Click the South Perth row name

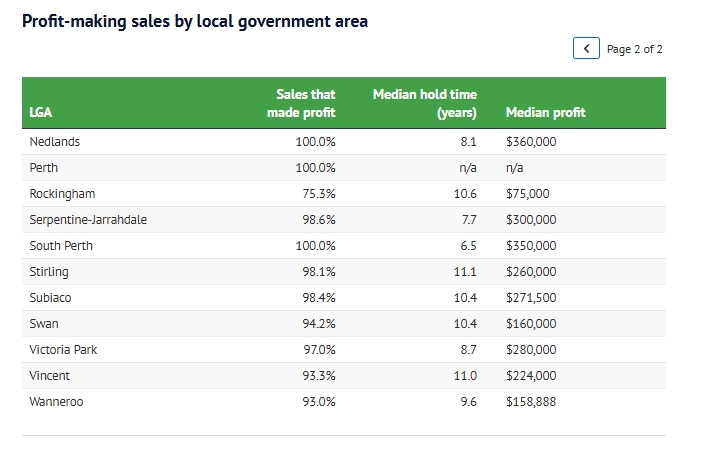(x=62, y=246)
